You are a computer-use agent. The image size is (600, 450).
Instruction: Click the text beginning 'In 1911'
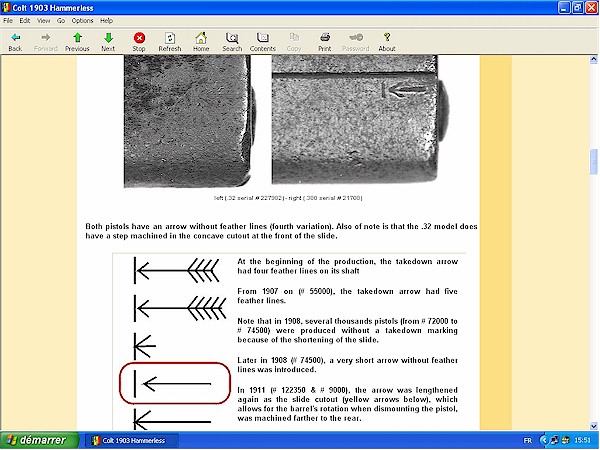point(347,404)
